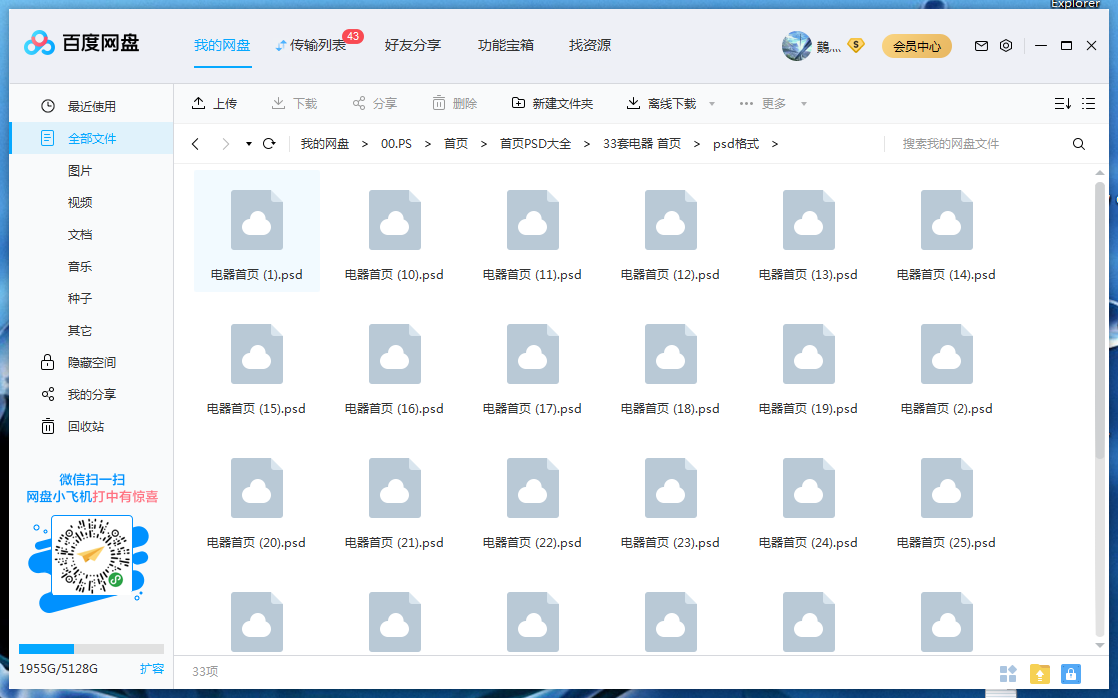This screenshot has width=1118, height=698.
Task: Navigate to 00.PS breadcrumb
Action: pos(396,144)
